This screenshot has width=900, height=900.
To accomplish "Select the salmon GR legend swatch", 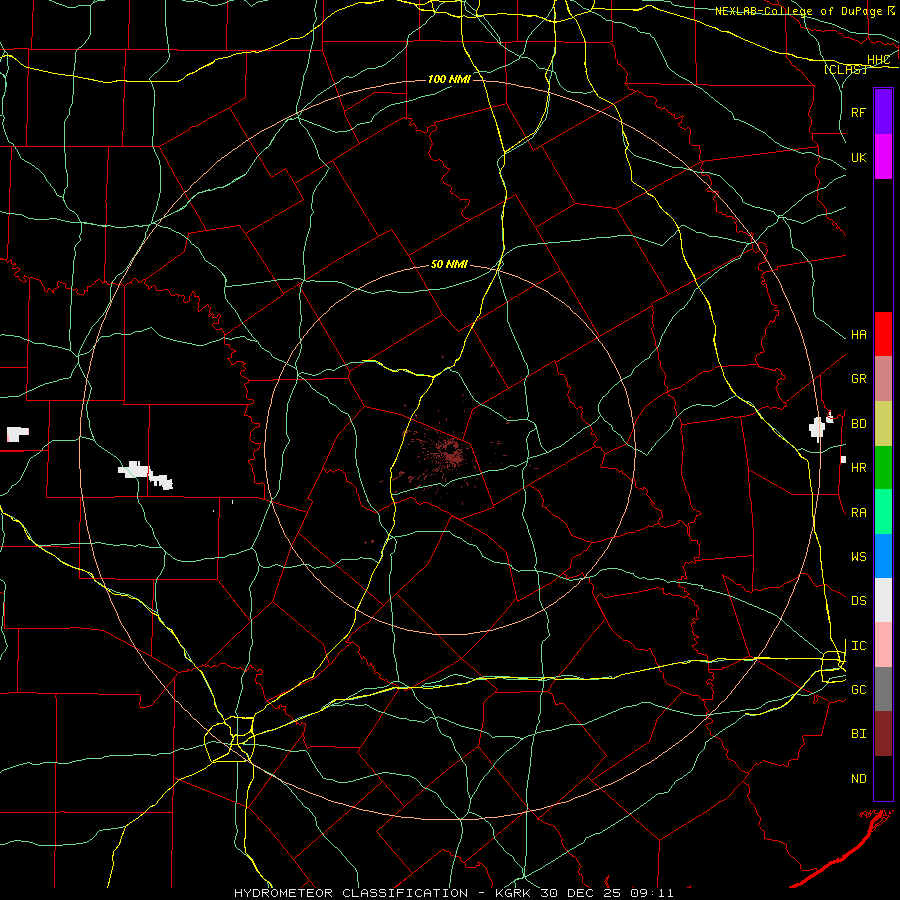I will (x=883, y=379).
